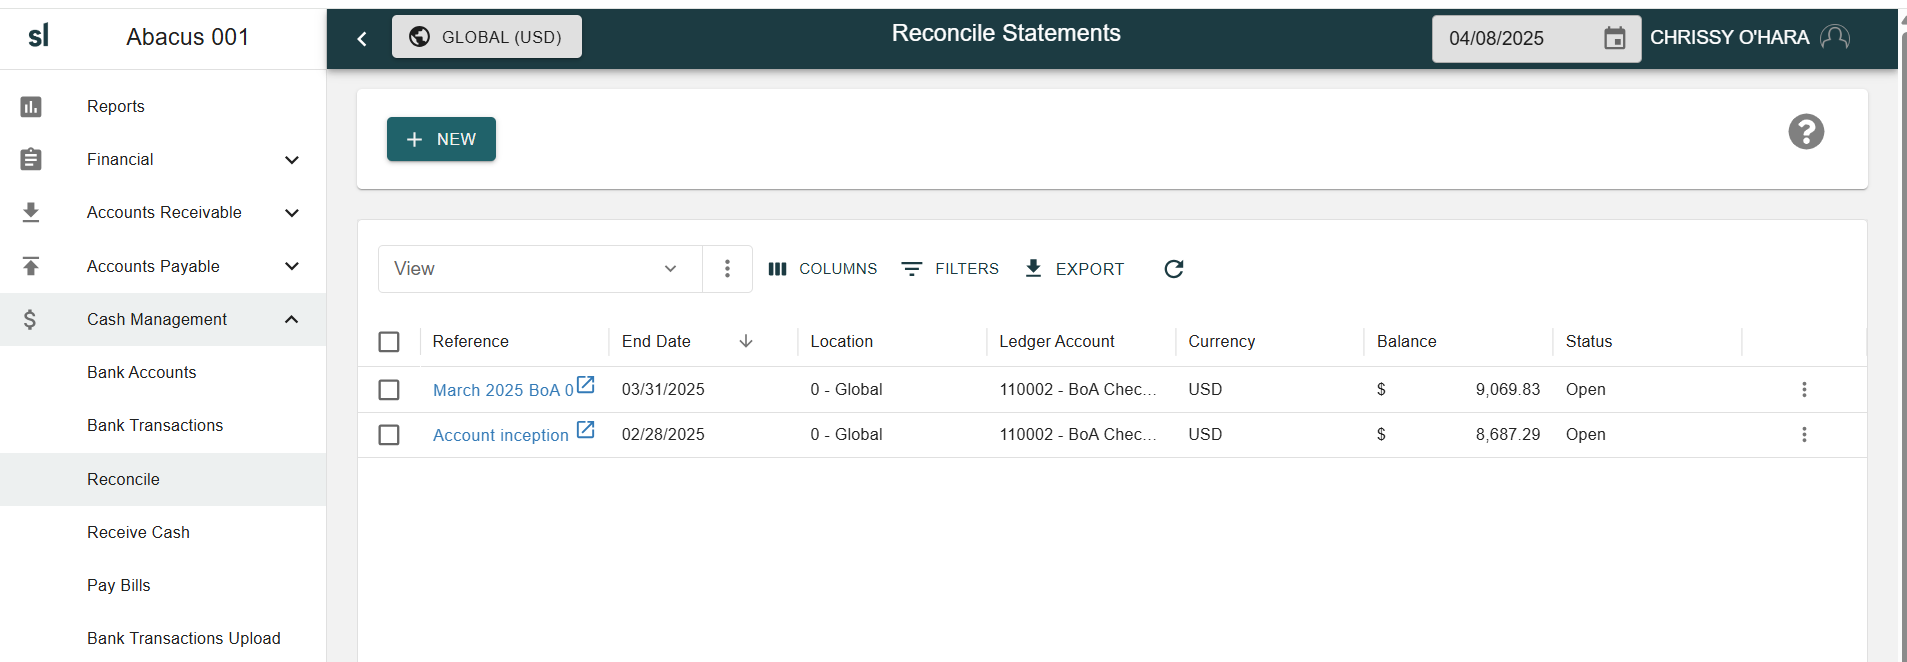1907x662 pixels.
Task: Click the Accounts Payable upload icon
Action: click(31, 266)
